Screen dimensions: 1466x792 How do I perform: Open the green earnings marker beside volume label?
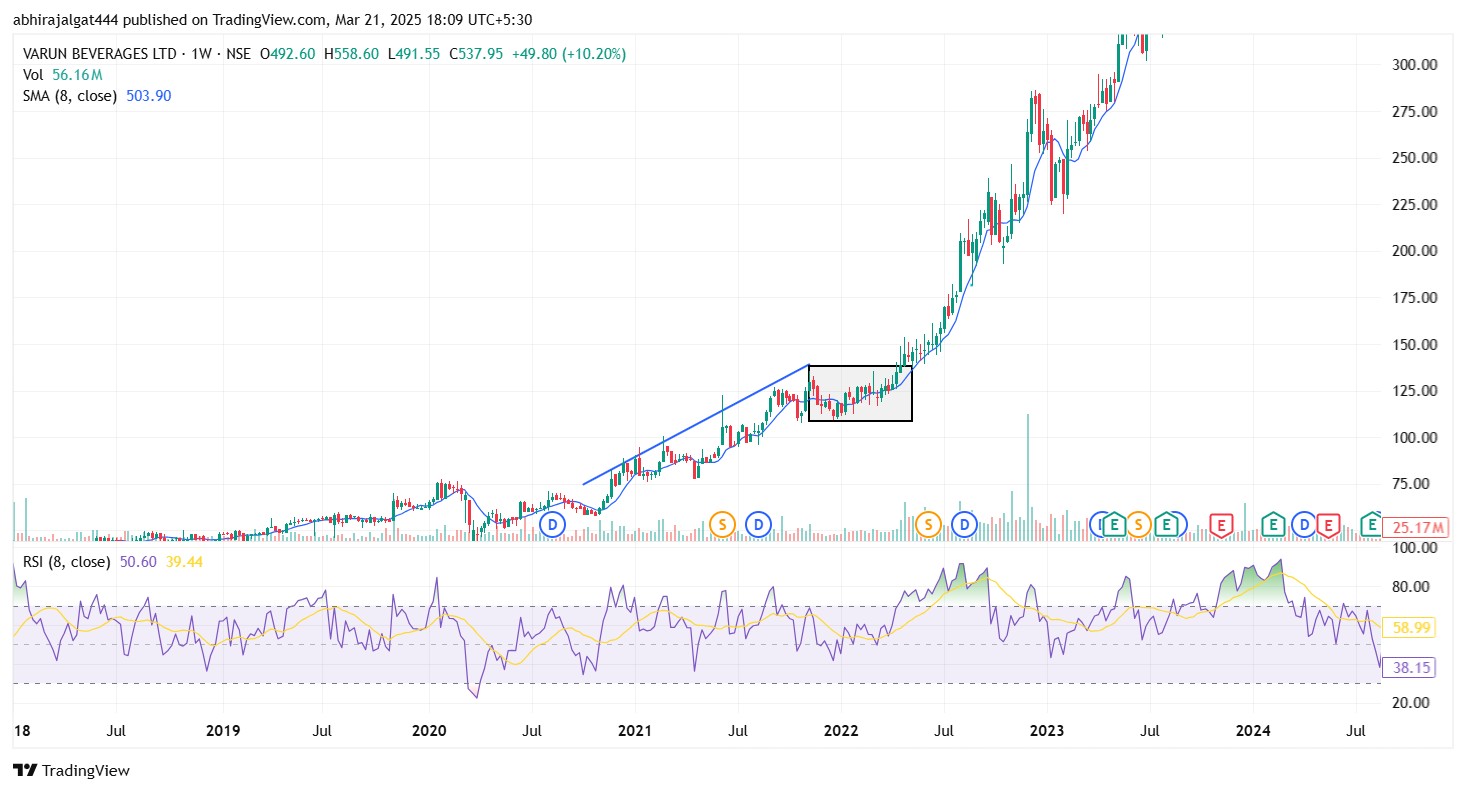coord(1372,524)
